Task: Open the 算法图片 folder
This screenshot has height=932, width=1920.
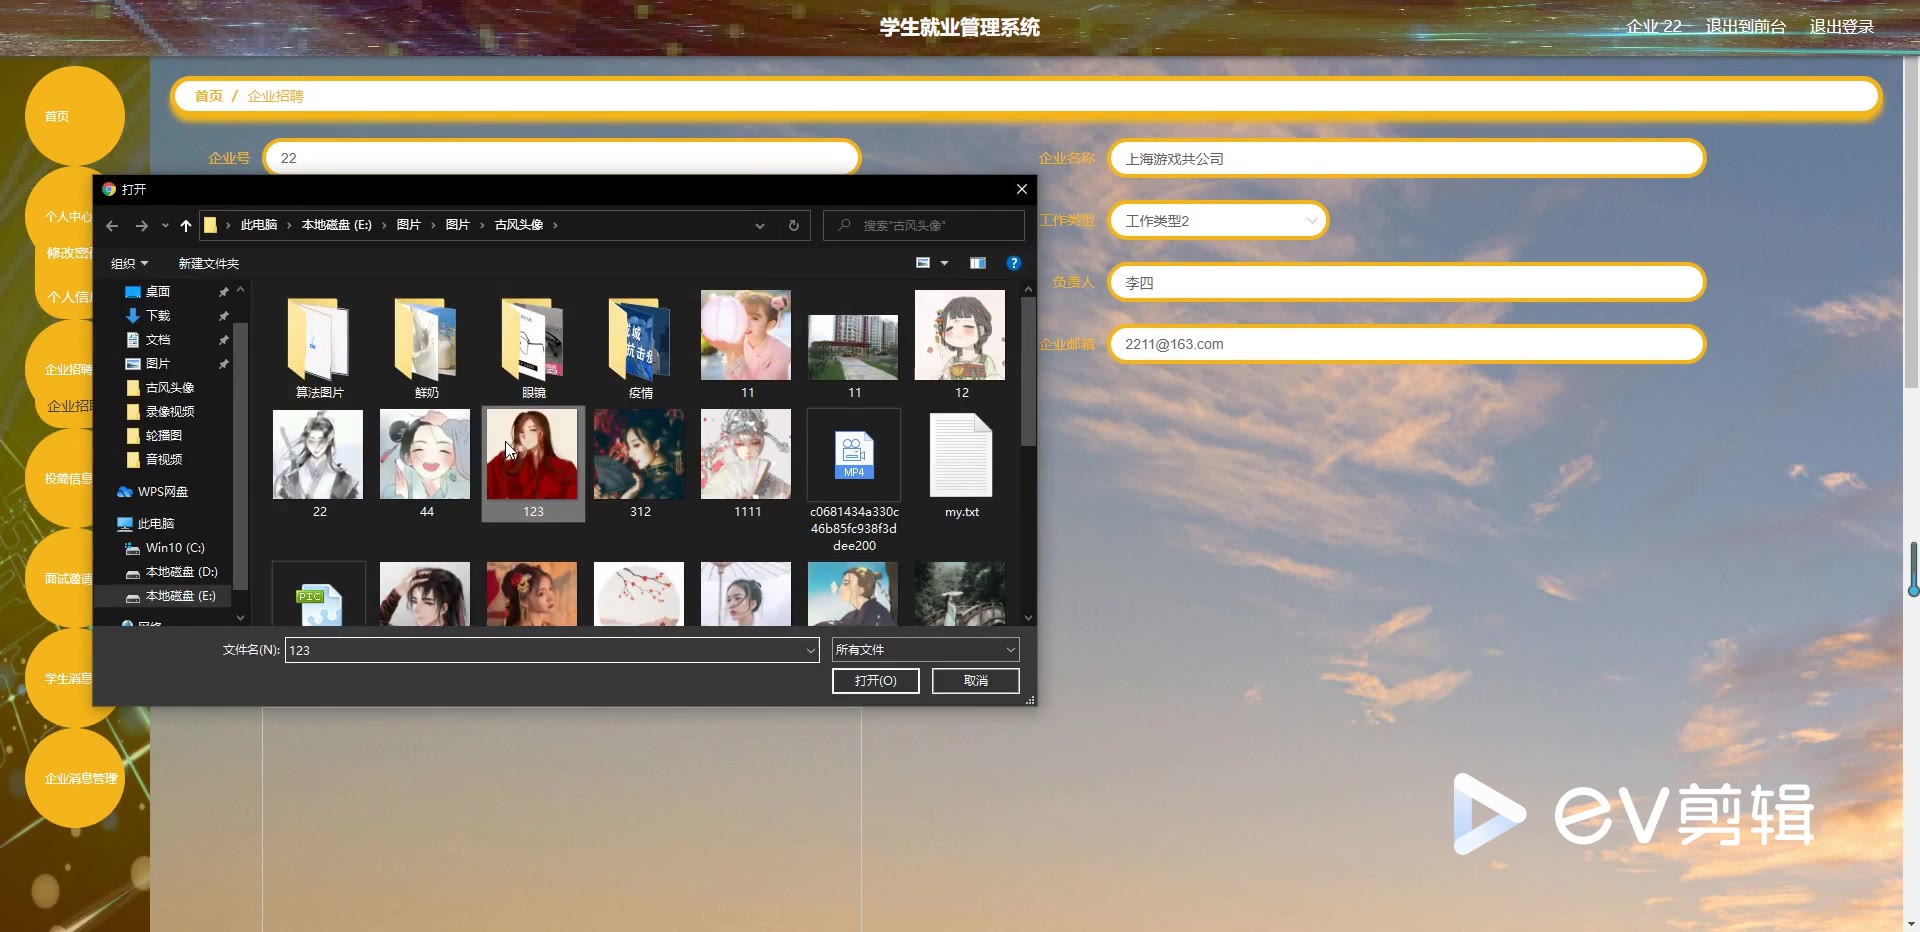Action: [319, 346]
